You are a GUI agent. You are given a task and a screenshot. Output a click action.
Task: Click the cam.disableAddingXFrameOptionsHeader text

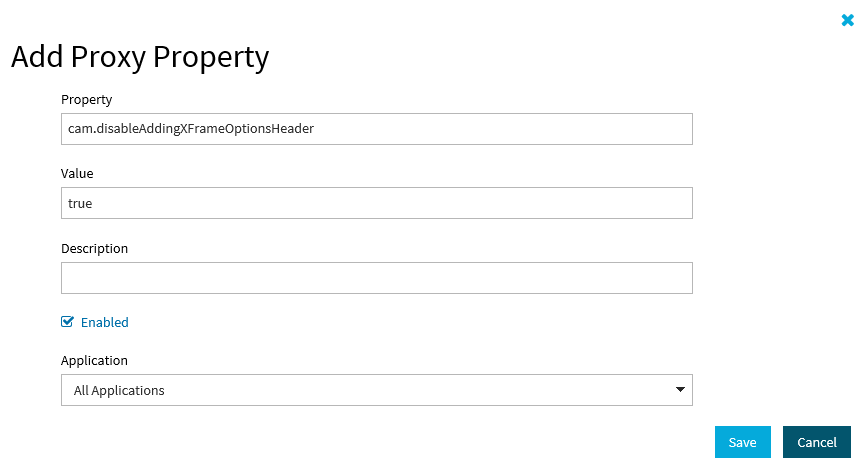tap(191, 128)
